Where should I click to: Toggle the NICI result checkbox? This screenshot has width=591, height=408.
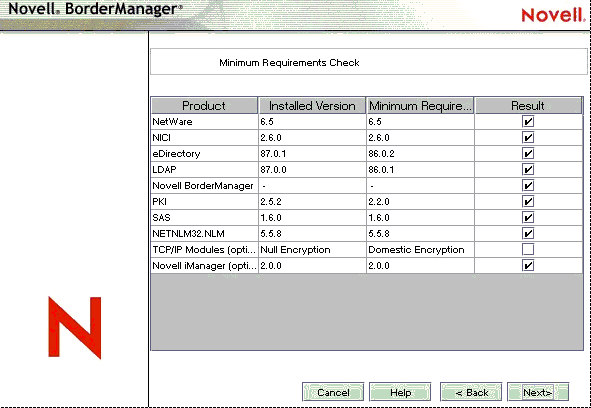click(528, 137)
